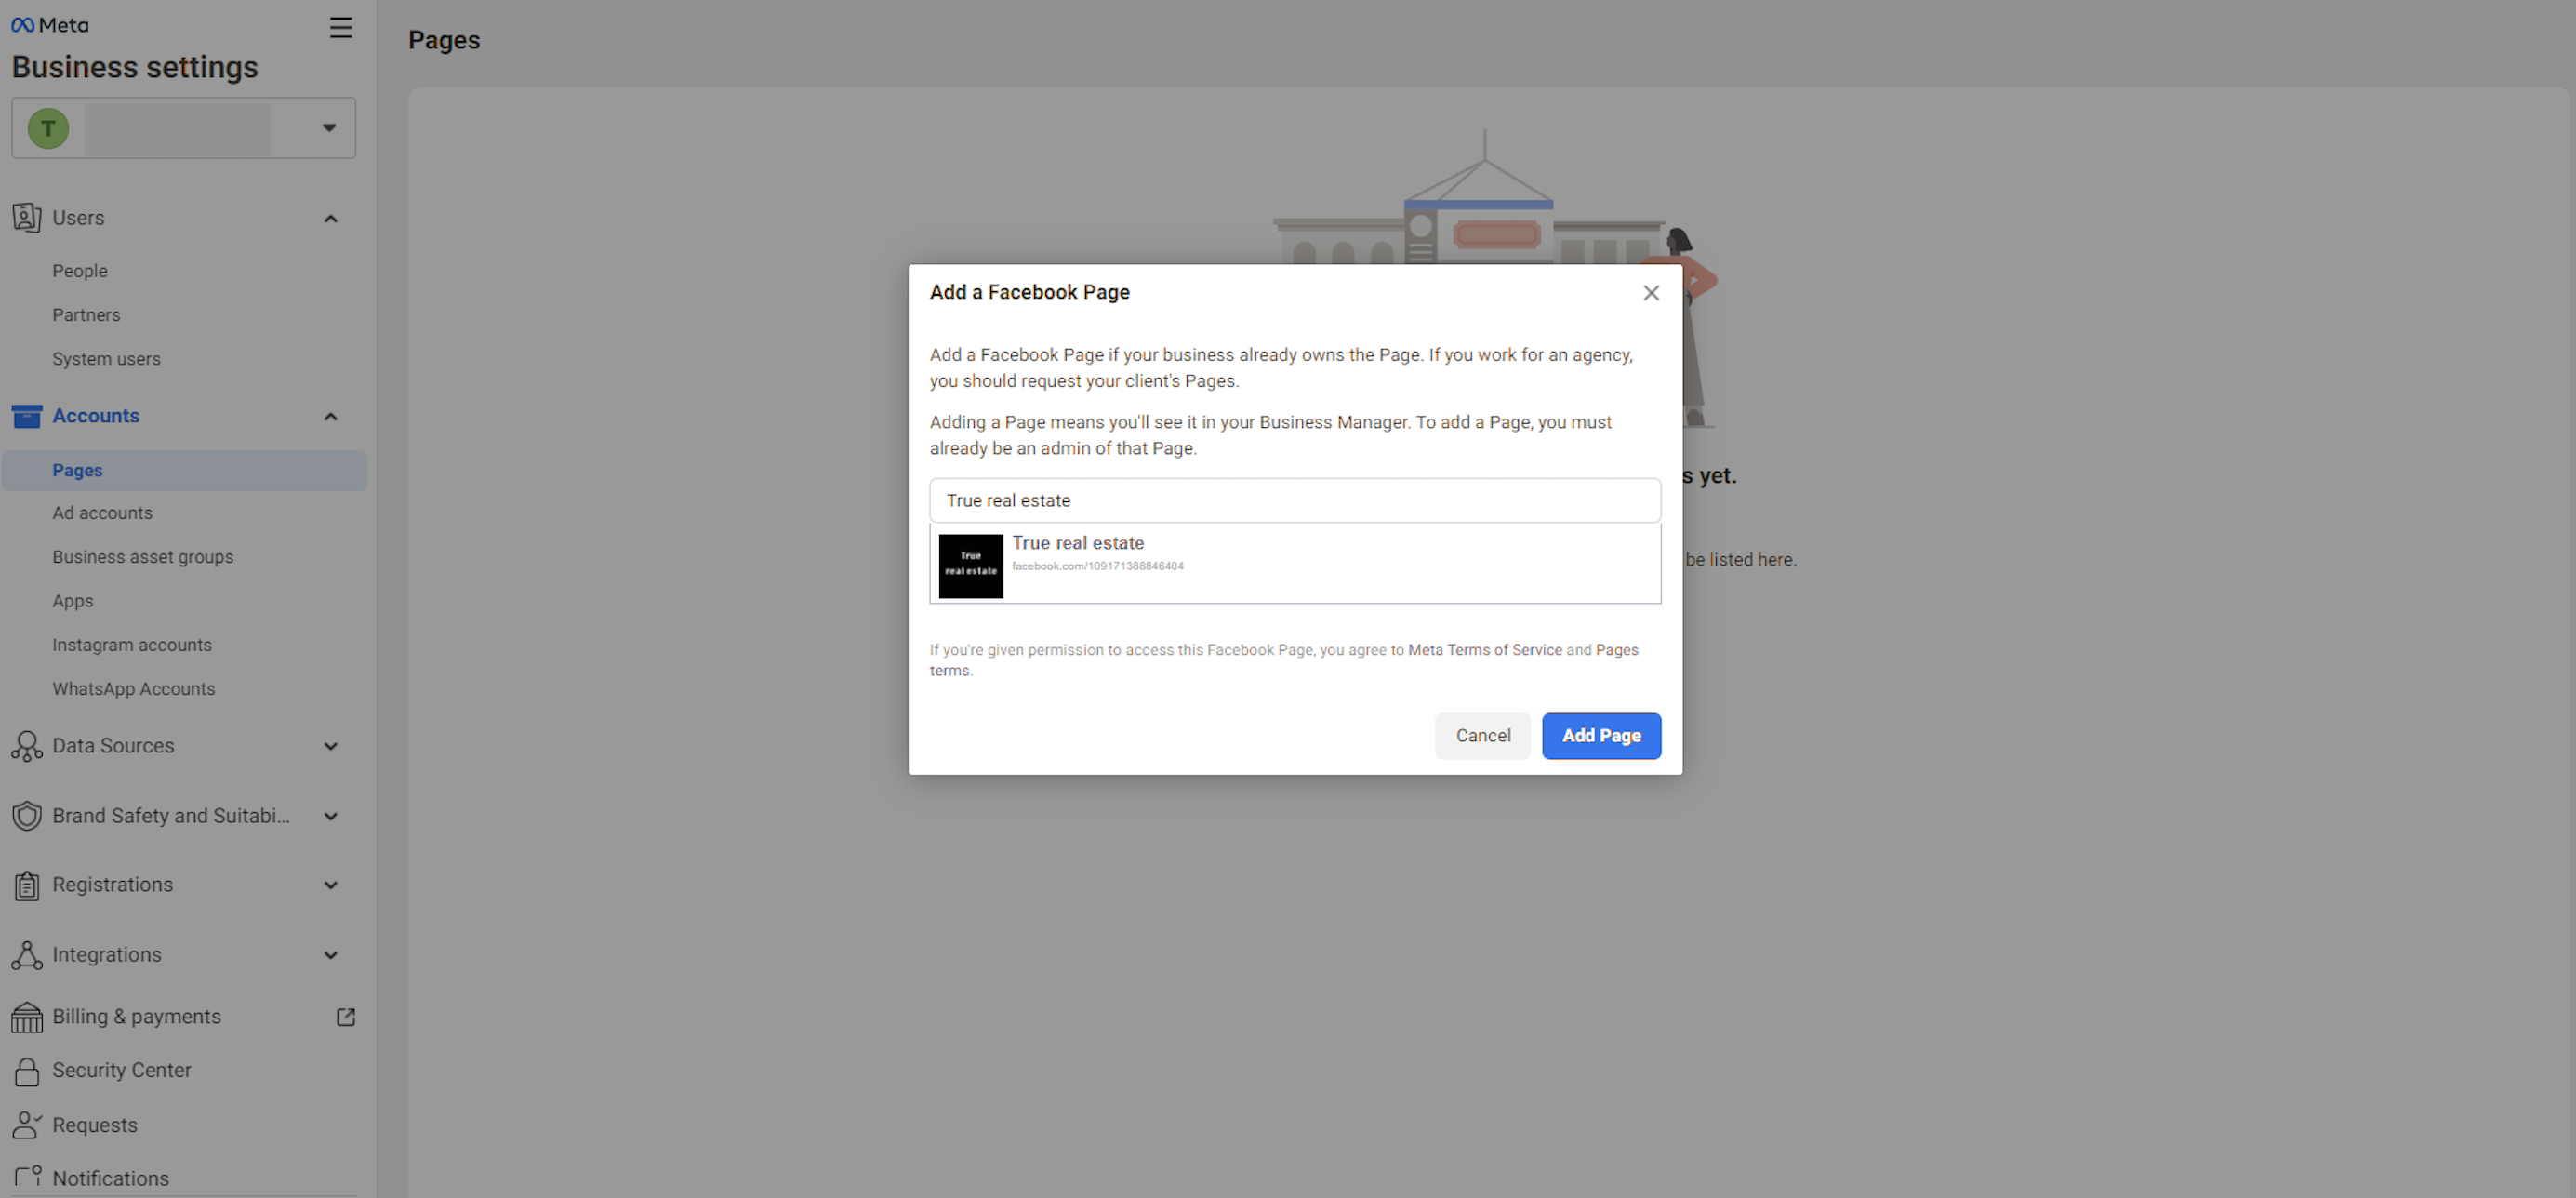Toggle the hamburger navigation menu
The width and height of the screenshot is (2576, 1198).
(x=341, y=27)
